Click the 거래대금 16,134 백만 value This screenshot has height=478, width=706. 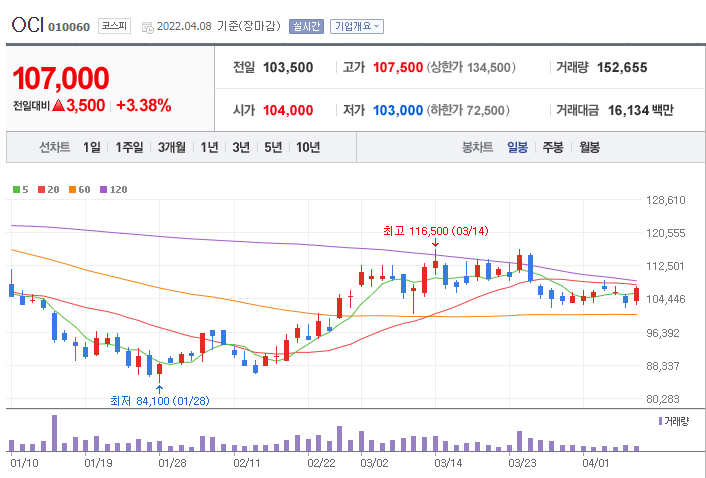(640, 110)
